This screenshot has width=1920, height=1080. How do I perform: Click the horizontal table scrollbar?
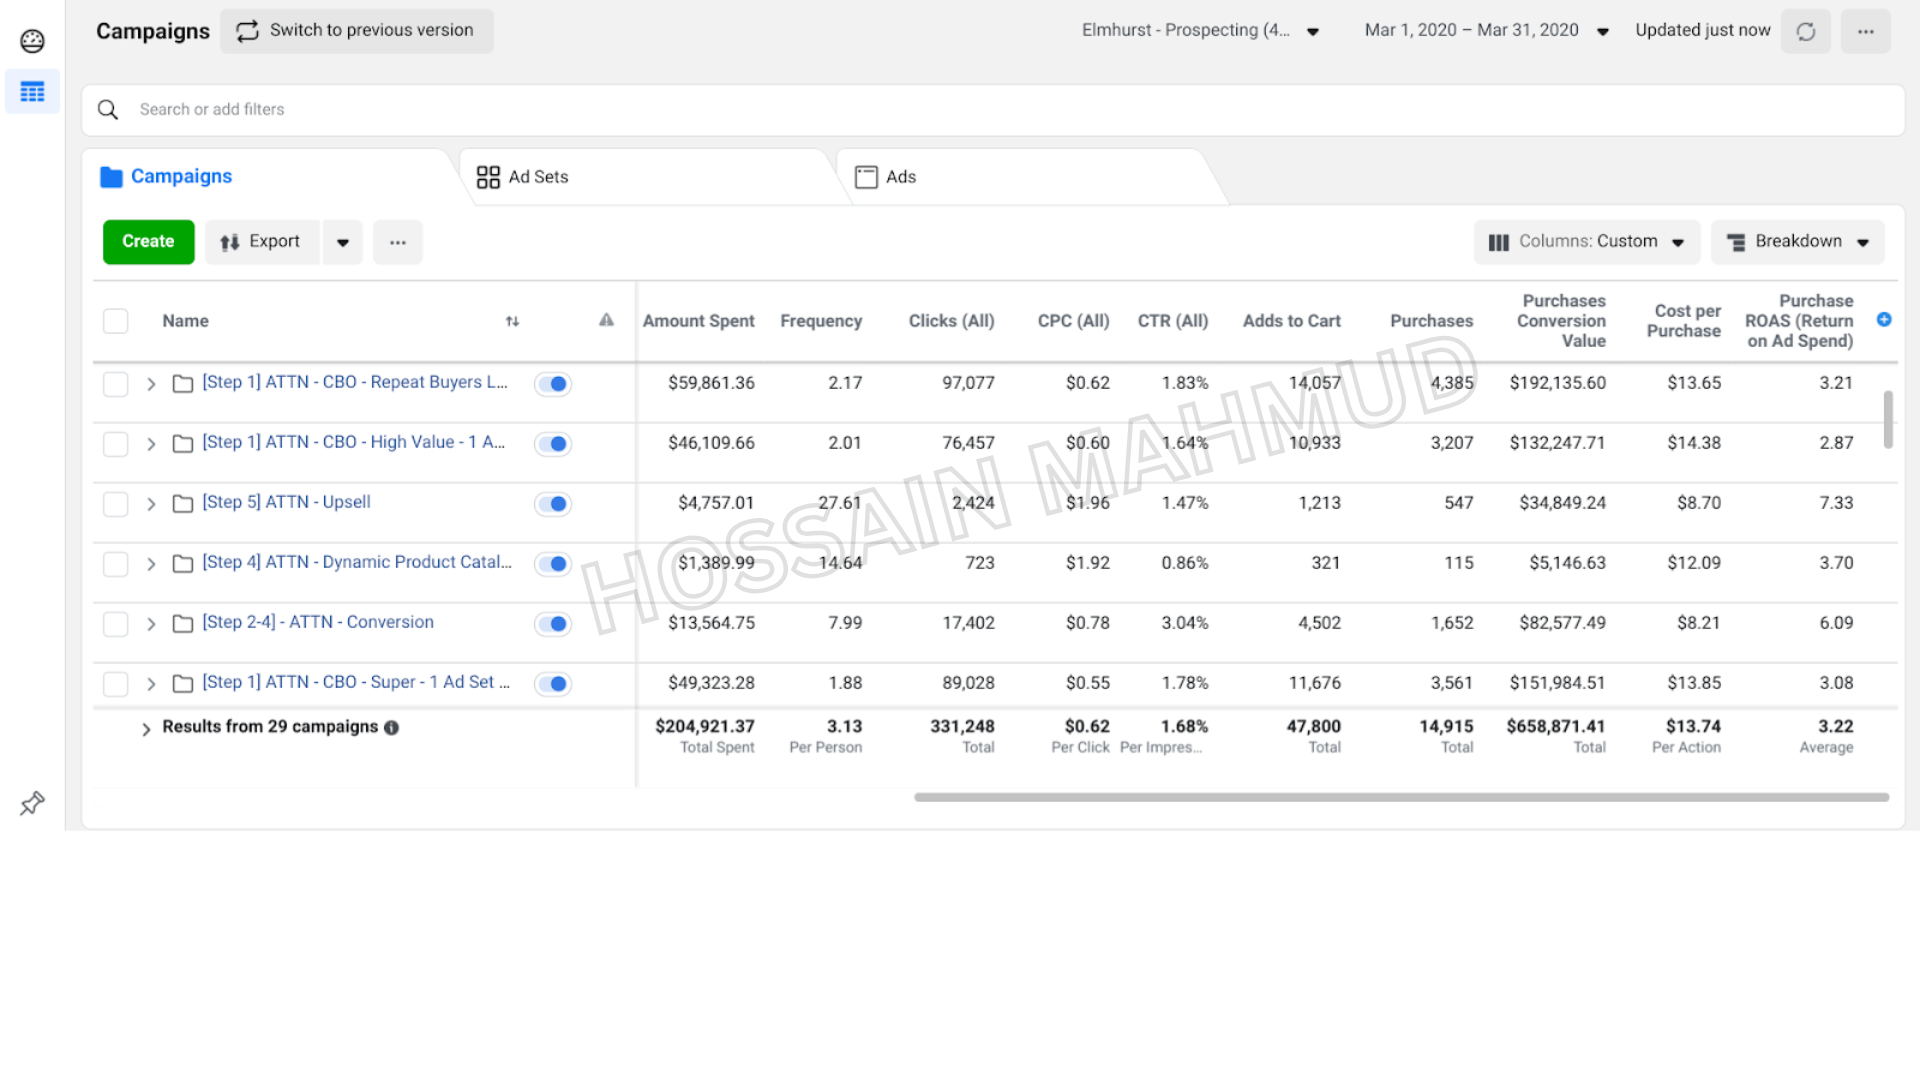click(1401, 797)
